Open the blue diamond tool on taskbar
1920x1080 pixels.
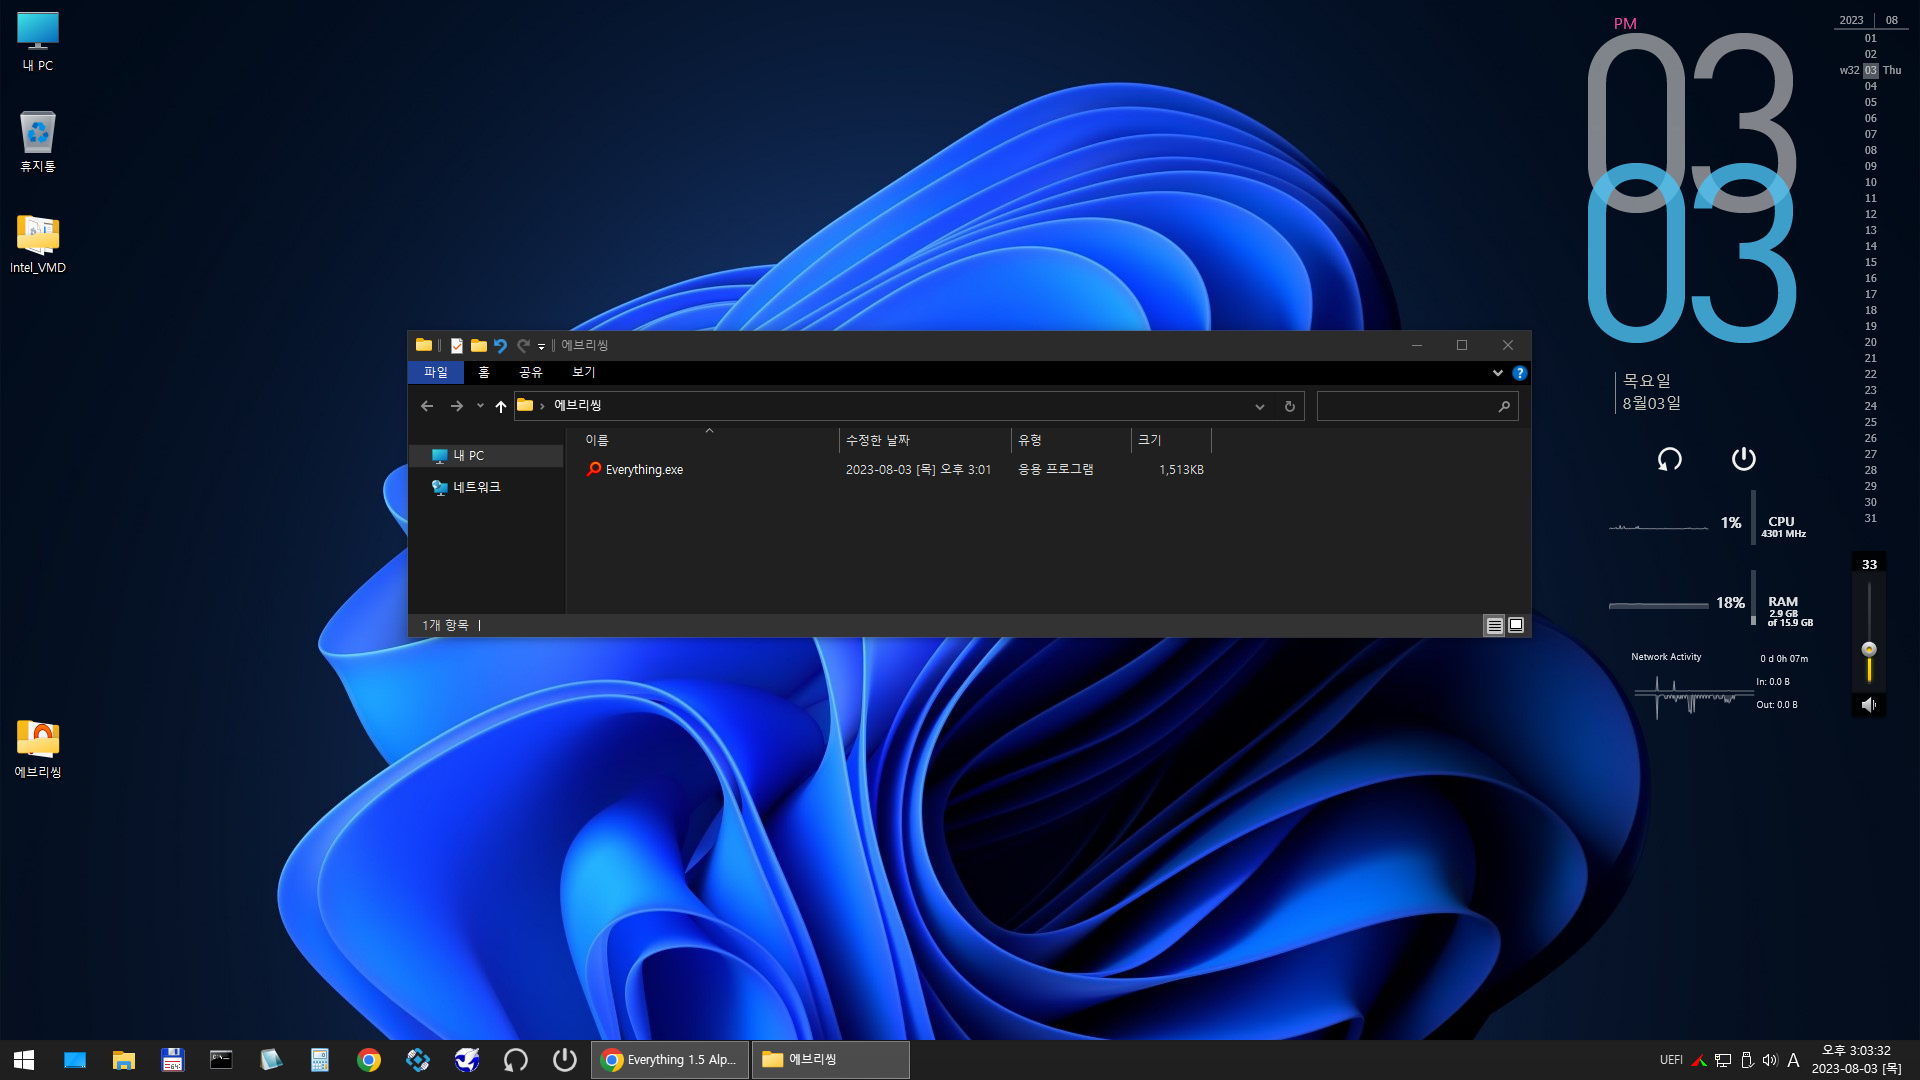(x=418, y=1060)
